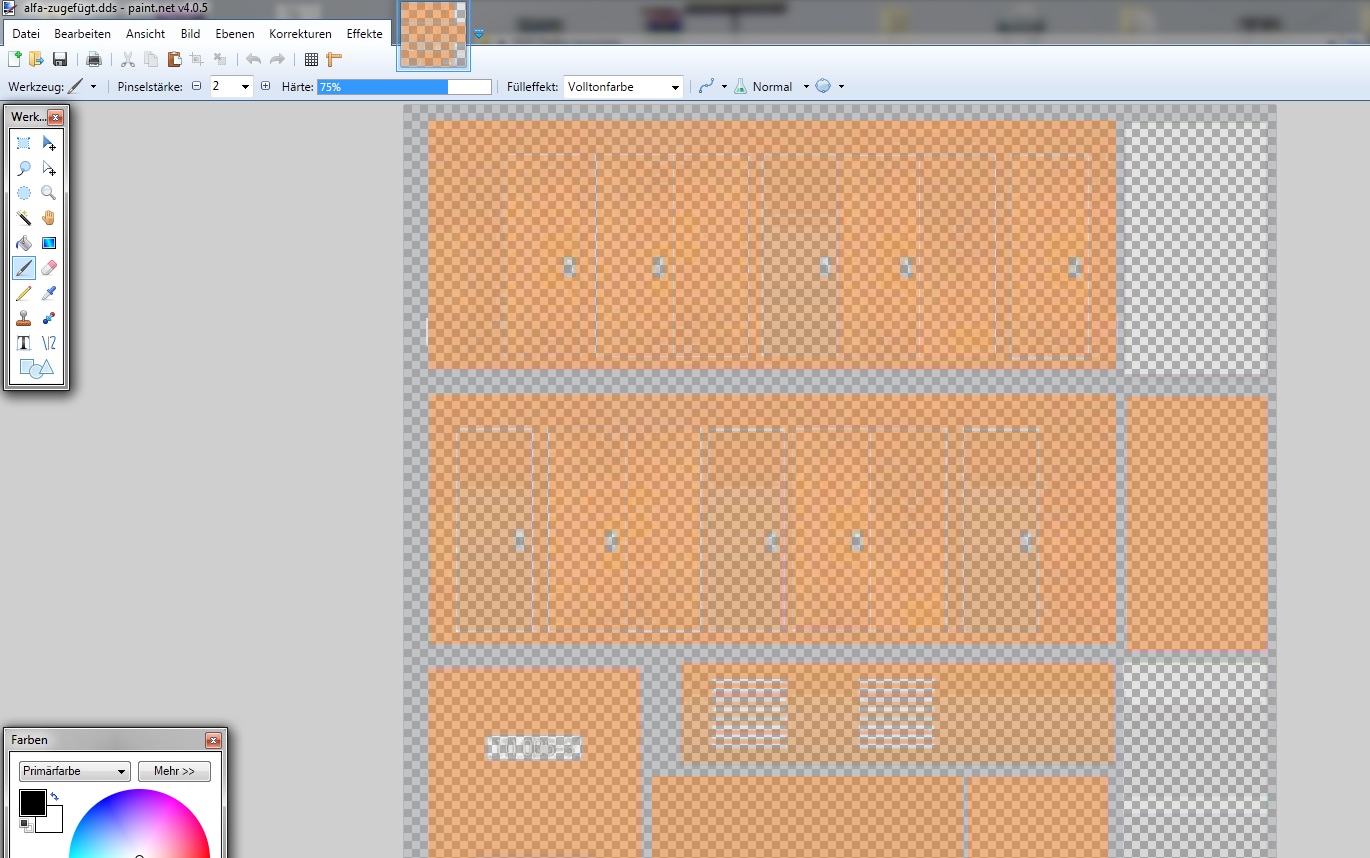Open the Primärfarbe dropdown in Farben
This screenshot has width=1370, height=858.
(75, 771)
